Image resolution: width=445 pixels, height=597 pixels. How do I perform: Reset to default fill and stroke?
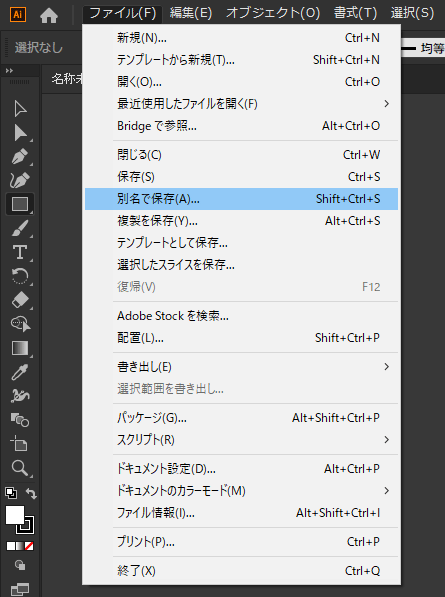11,493
